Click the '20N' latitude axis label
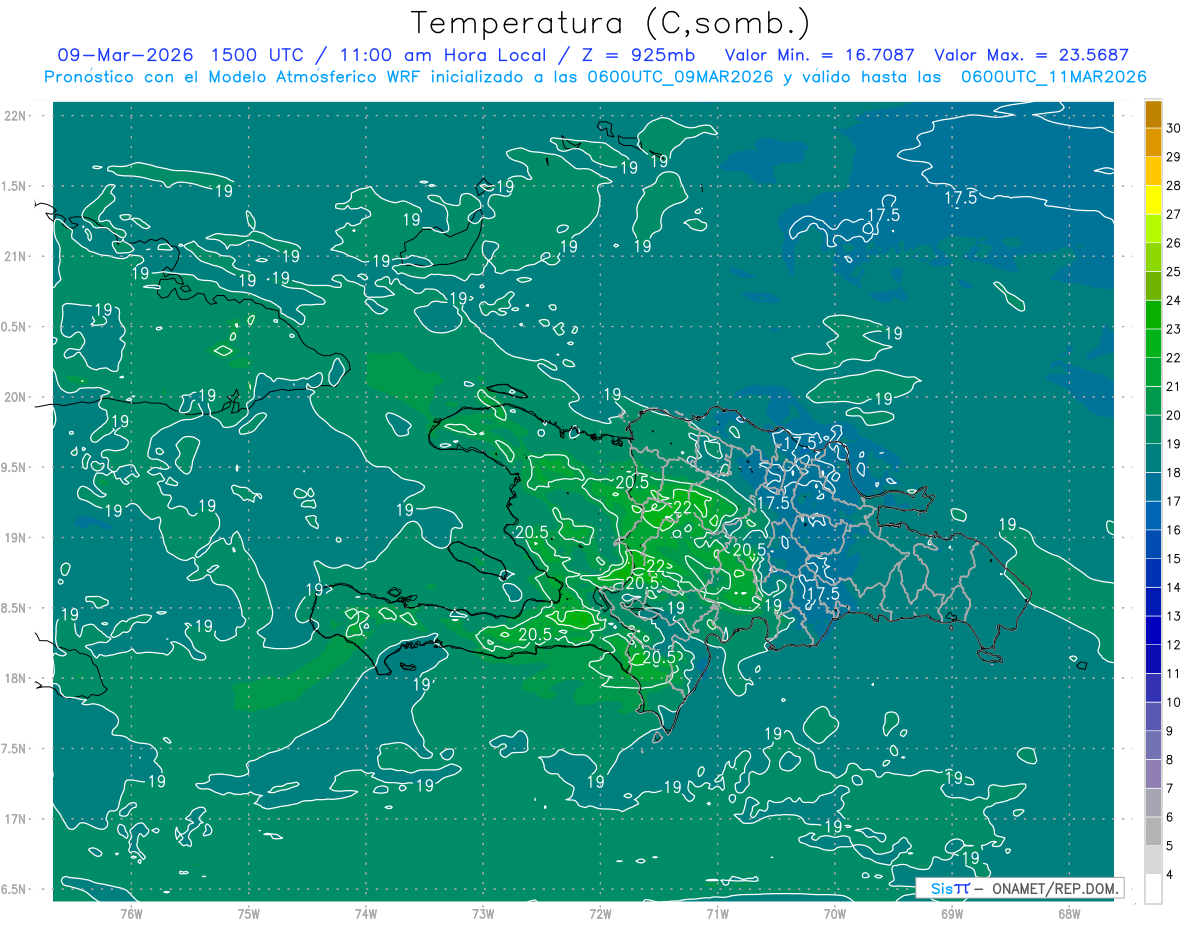The height and width of the screenshot is (927, 1200). click(17, 397)
